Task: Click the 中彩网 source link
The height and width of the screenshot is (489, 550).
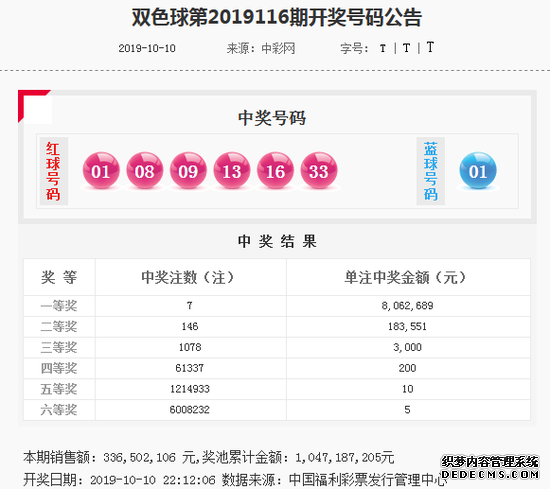Action: [x=278, y=48]
